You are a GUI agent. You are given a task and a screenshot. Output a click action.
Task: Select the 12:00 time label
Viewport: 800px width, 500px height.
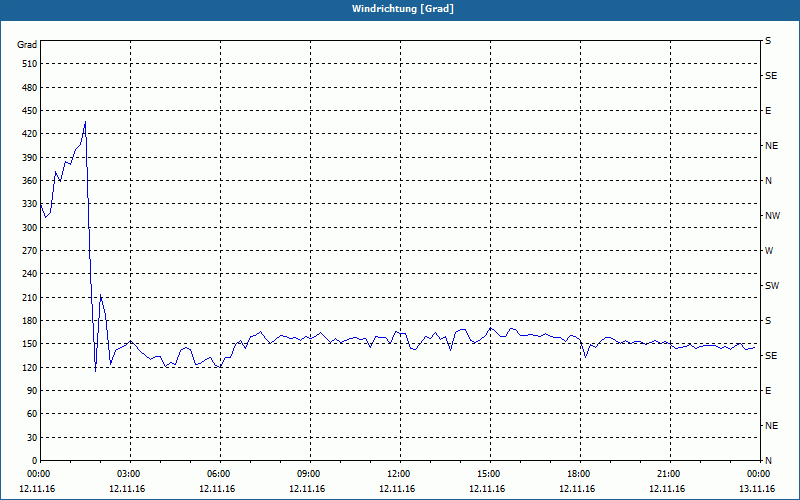[x=398, y=474]
